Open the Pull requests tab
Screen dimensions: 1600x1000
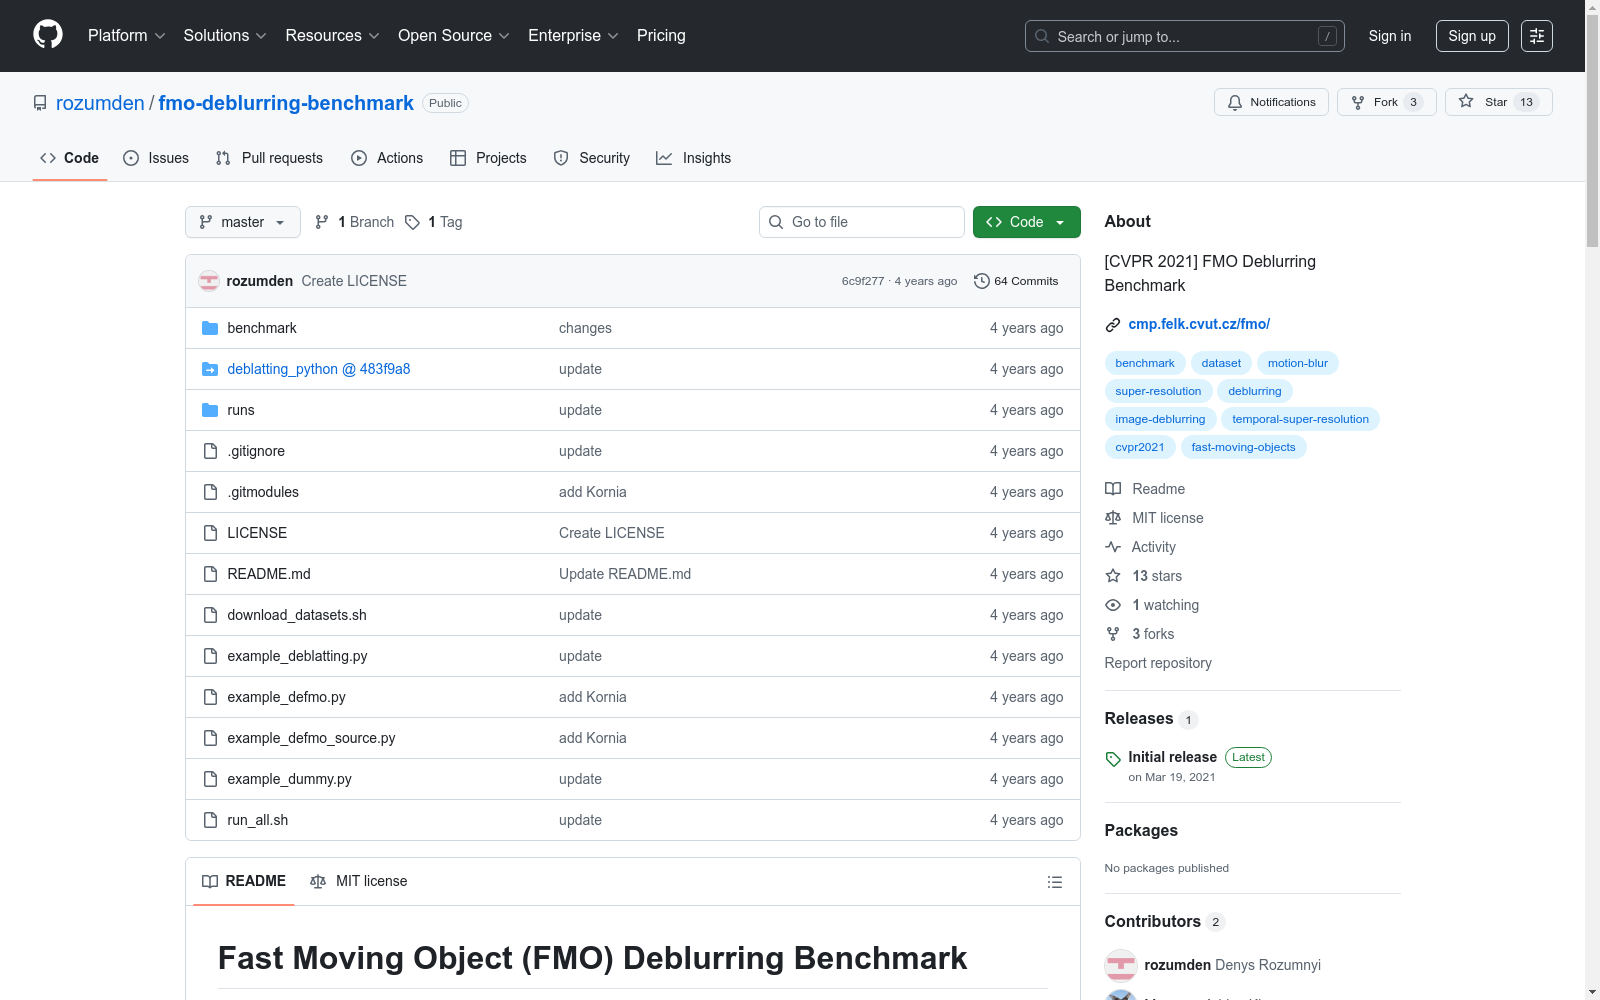click(x=269, y=158)
